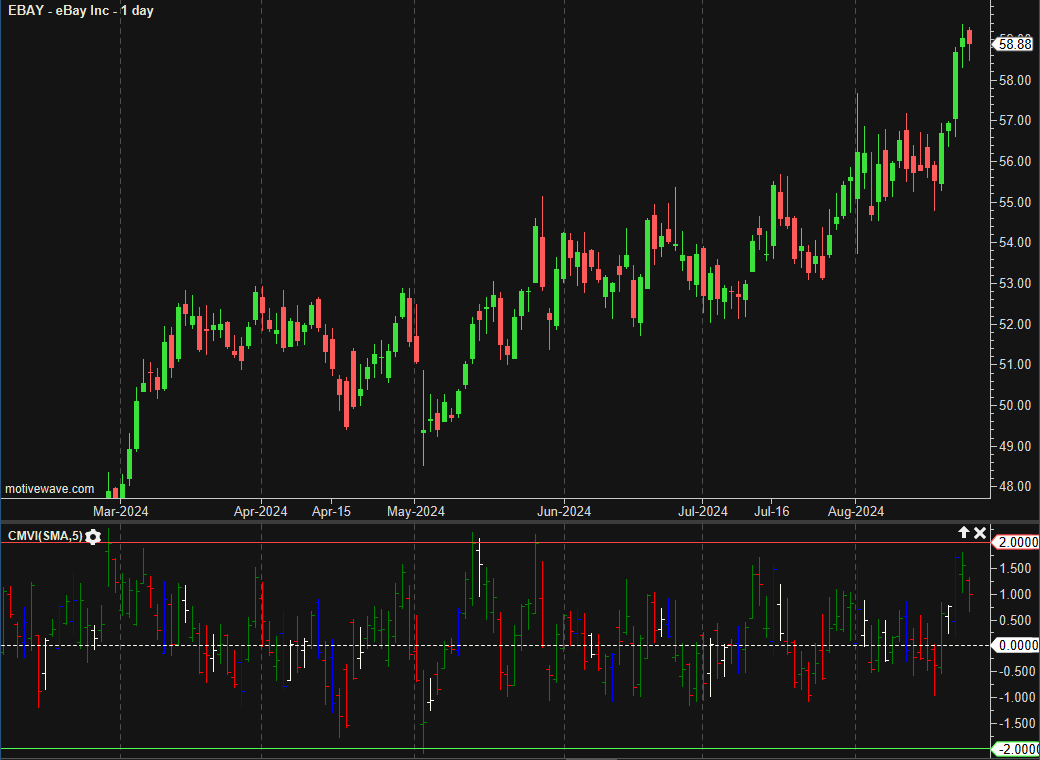Move CMVI panel up with arrow
Screen dimensions: 1040x760
pos(964,533)
